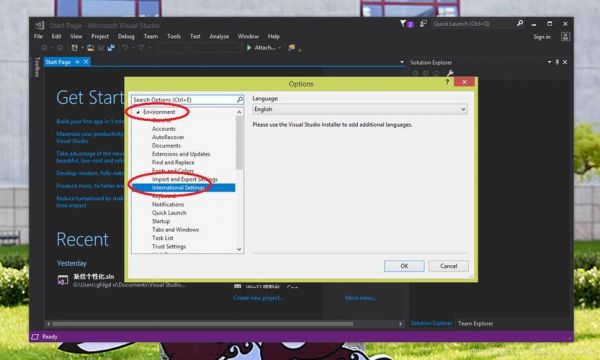Click the Quick Launch magnifier icon
The width and height of the screenshot is (600, 360).
pyautogui.click(x=520, y=24)
